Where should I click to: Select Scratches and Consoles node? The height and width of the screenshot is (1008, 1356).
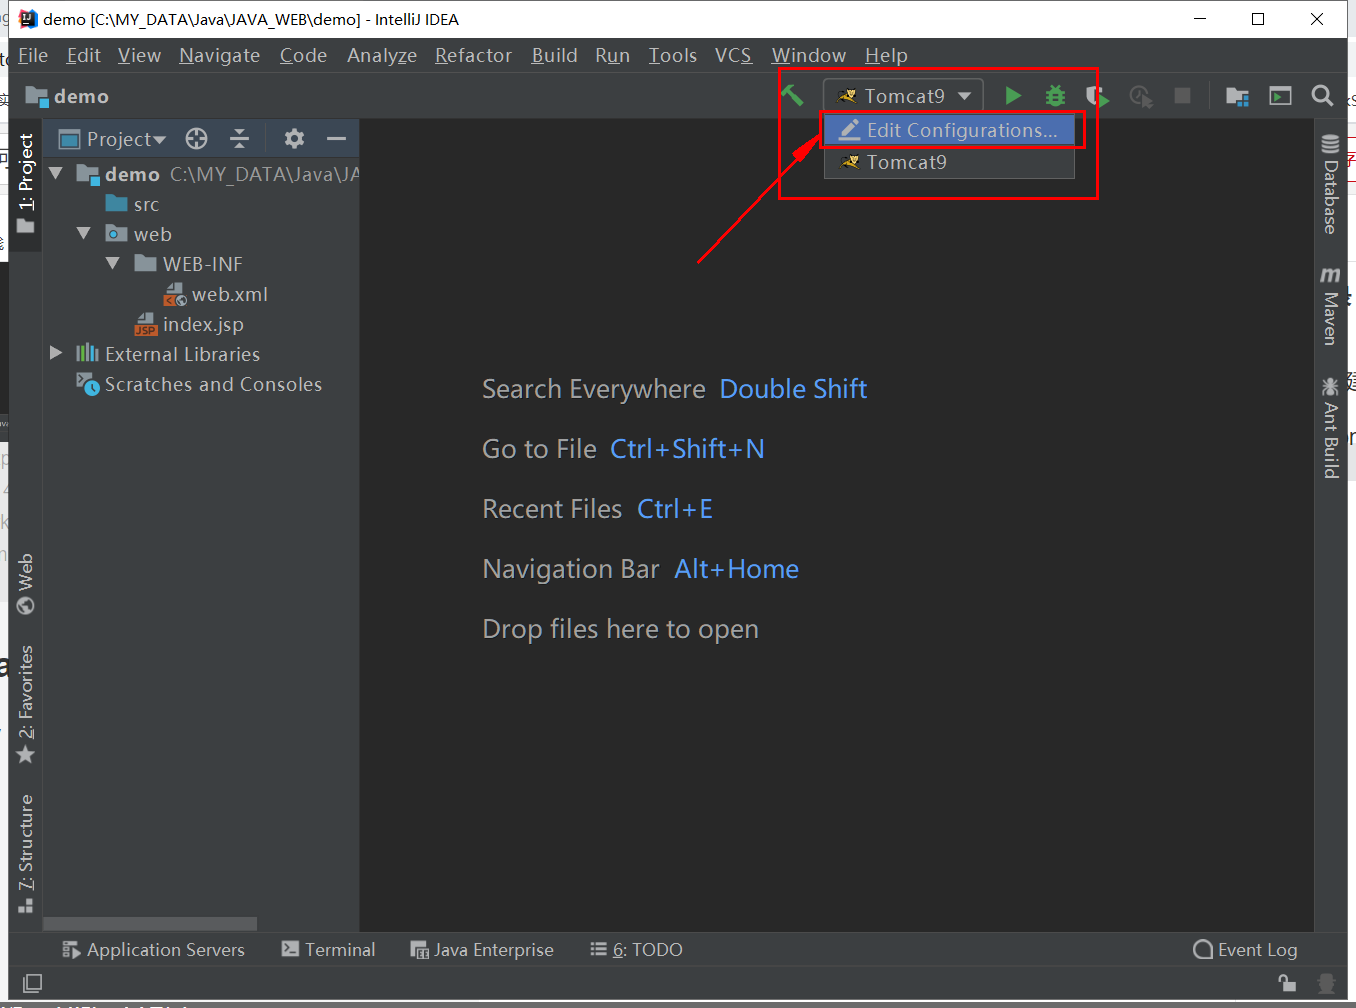199,384
